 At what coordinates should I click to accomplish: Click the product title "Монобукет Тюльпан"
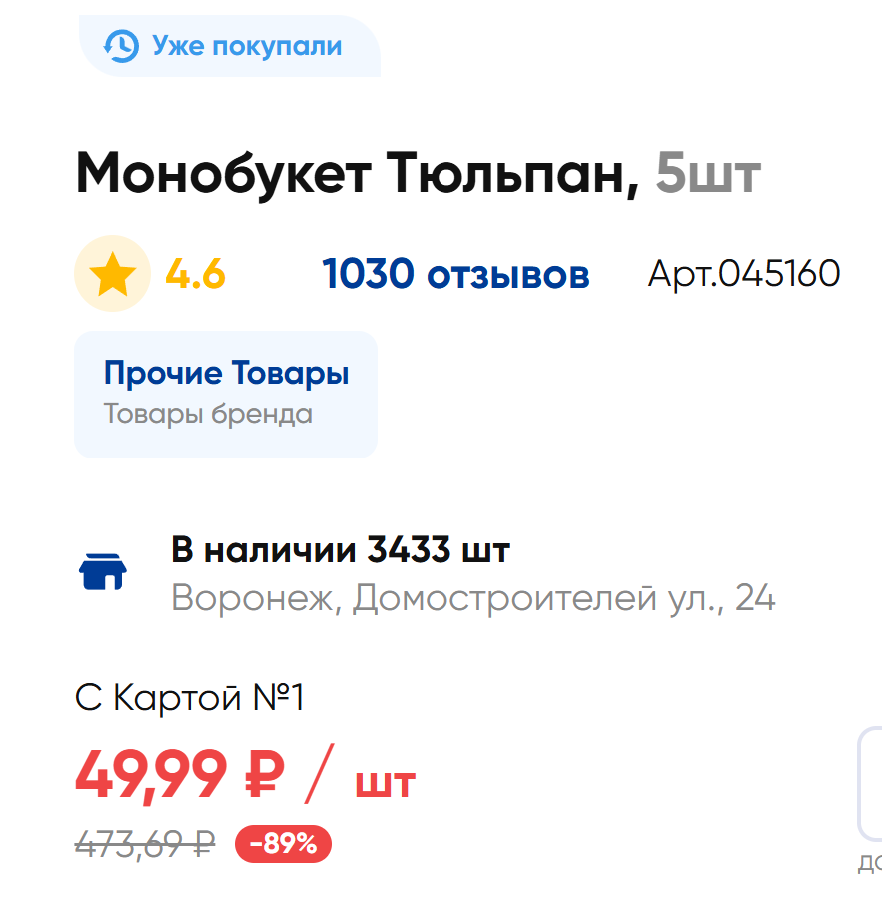357,174
